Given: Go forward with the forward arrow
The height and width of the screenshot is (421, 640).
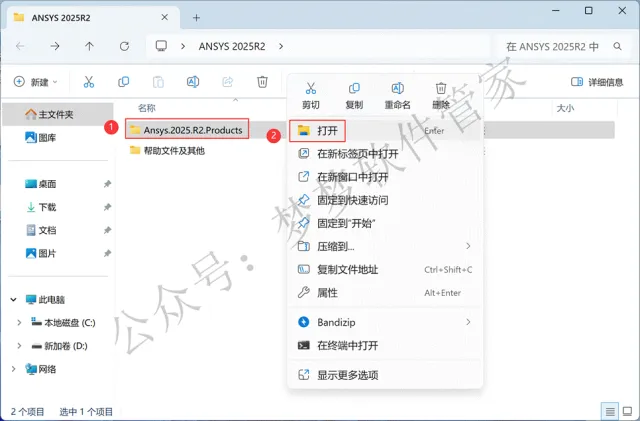Looking at the screenshot, I should [x=54, y=46].
